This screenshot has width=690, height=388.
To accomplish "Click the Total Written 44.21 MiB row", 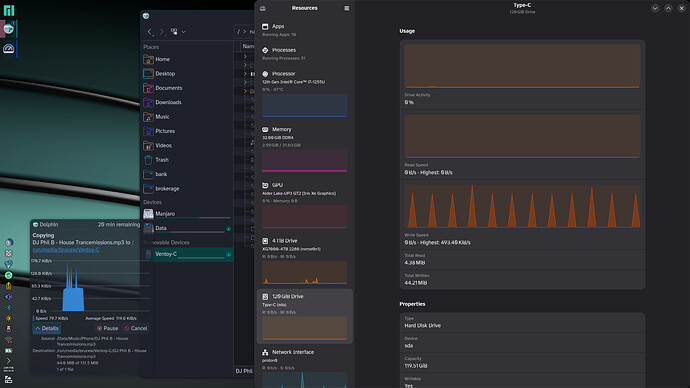I will click(522, 279).
